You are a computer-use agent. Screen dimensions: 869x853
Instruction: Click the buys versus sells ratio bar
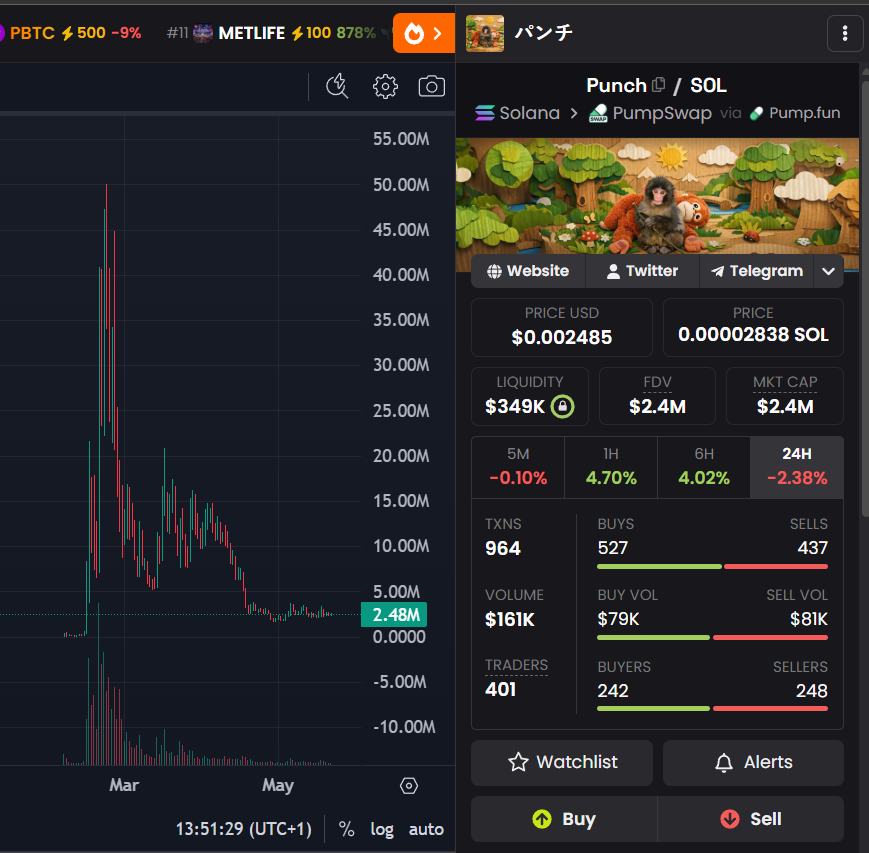[x=712, y=566]
